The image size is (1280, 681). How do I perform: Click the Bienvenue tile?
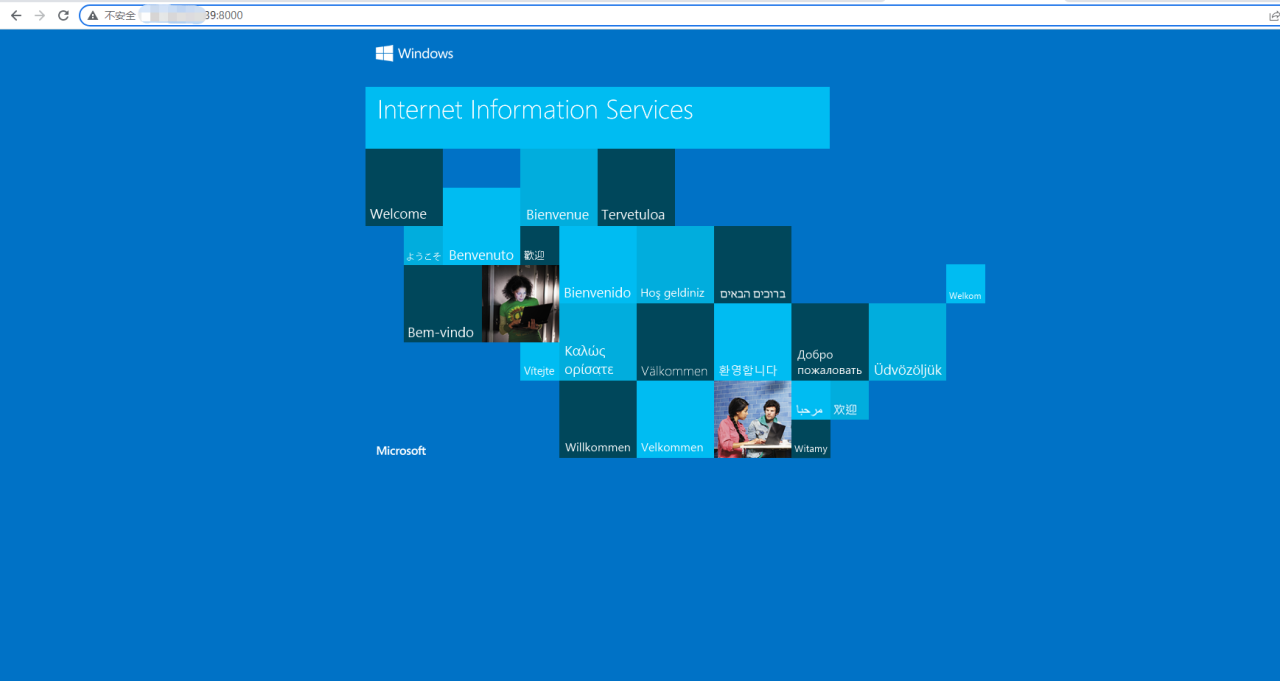(559, 187)
